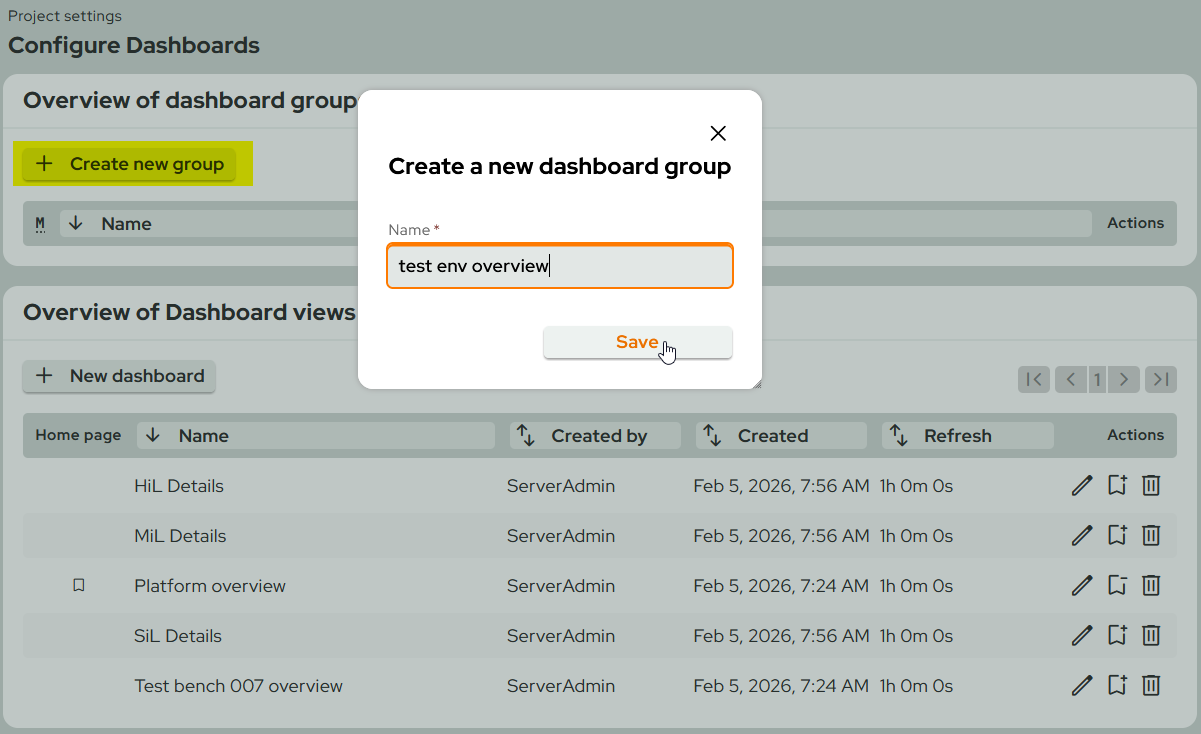Sort dashboards by the Created column
This screenshot has height=734, width=1201.
coord(711,435)
